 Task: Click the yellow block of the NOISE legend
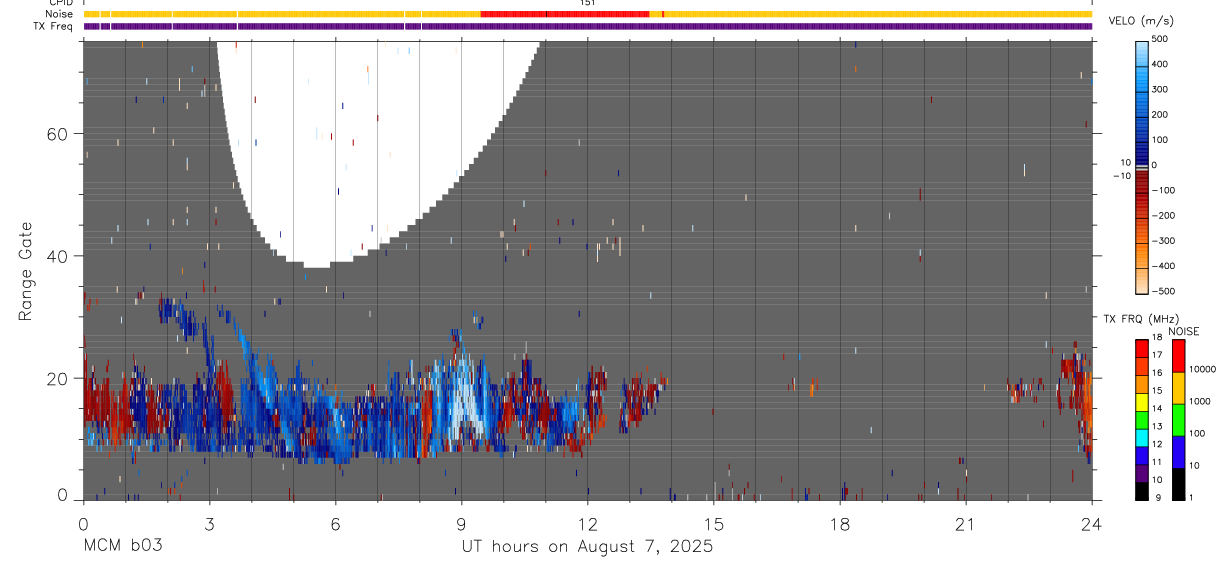pyautogui.click(x=1178, y=387)
